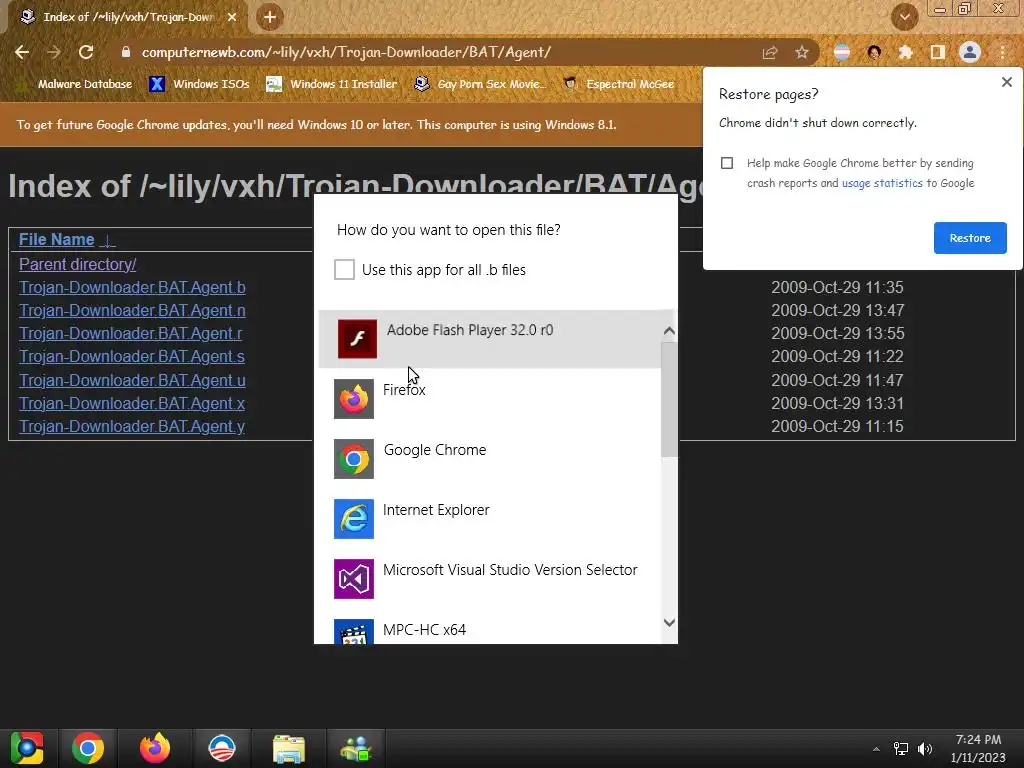Enable sending crash reports checkbox

[x=727, y=163]
